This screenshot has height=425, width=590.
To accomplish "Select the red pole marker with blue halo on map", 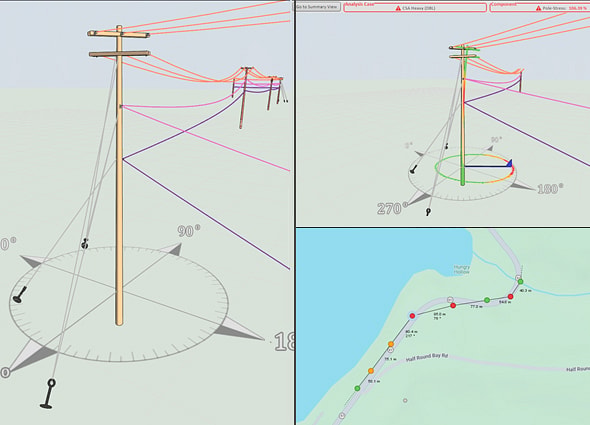I will tap(412, 316).
